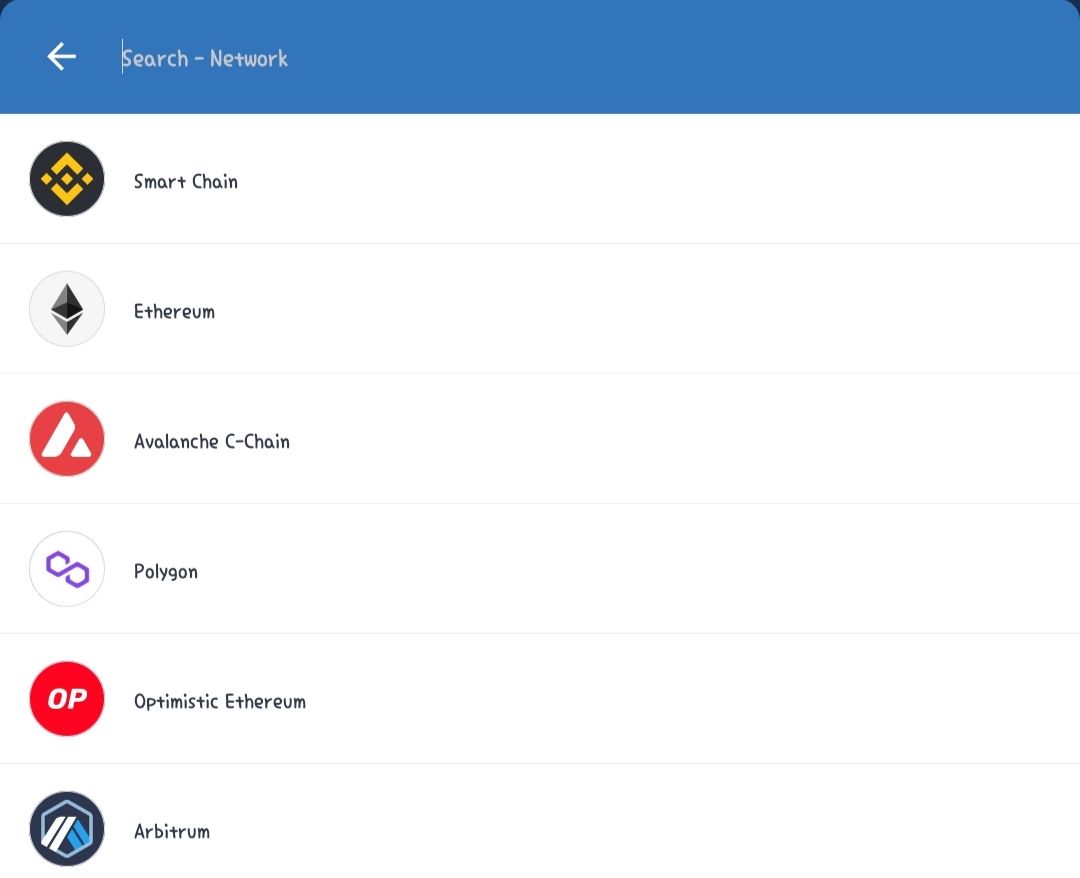Tap the purple Polygon logo

[x=67, y=569]
